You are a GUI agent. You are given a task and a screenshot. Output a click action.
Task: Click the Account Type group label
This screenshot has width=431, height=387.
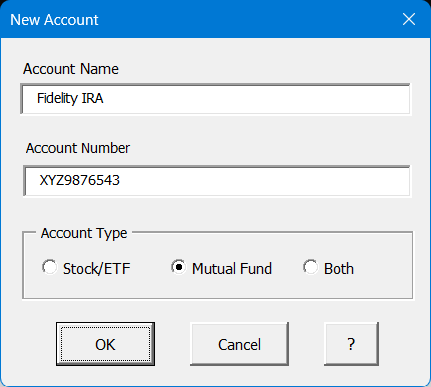pos(84,234)
